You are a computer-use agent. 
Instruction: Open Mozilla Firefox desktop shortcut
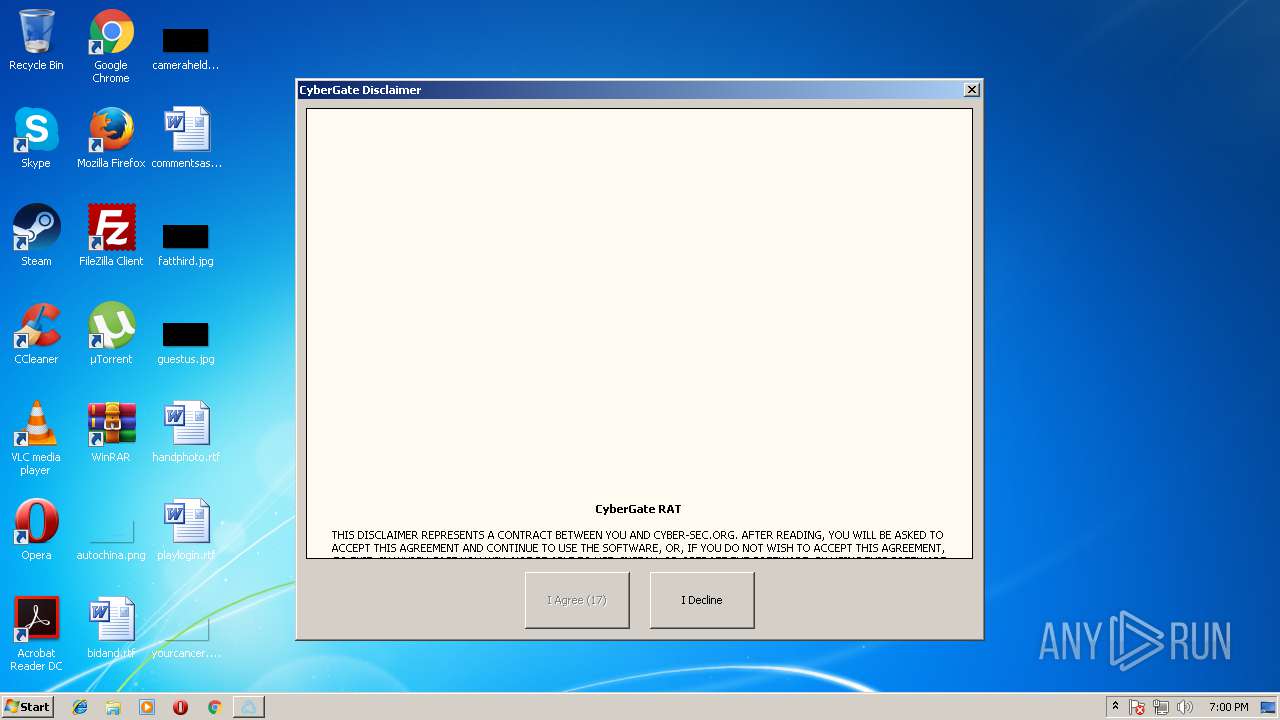pos(111,138)
